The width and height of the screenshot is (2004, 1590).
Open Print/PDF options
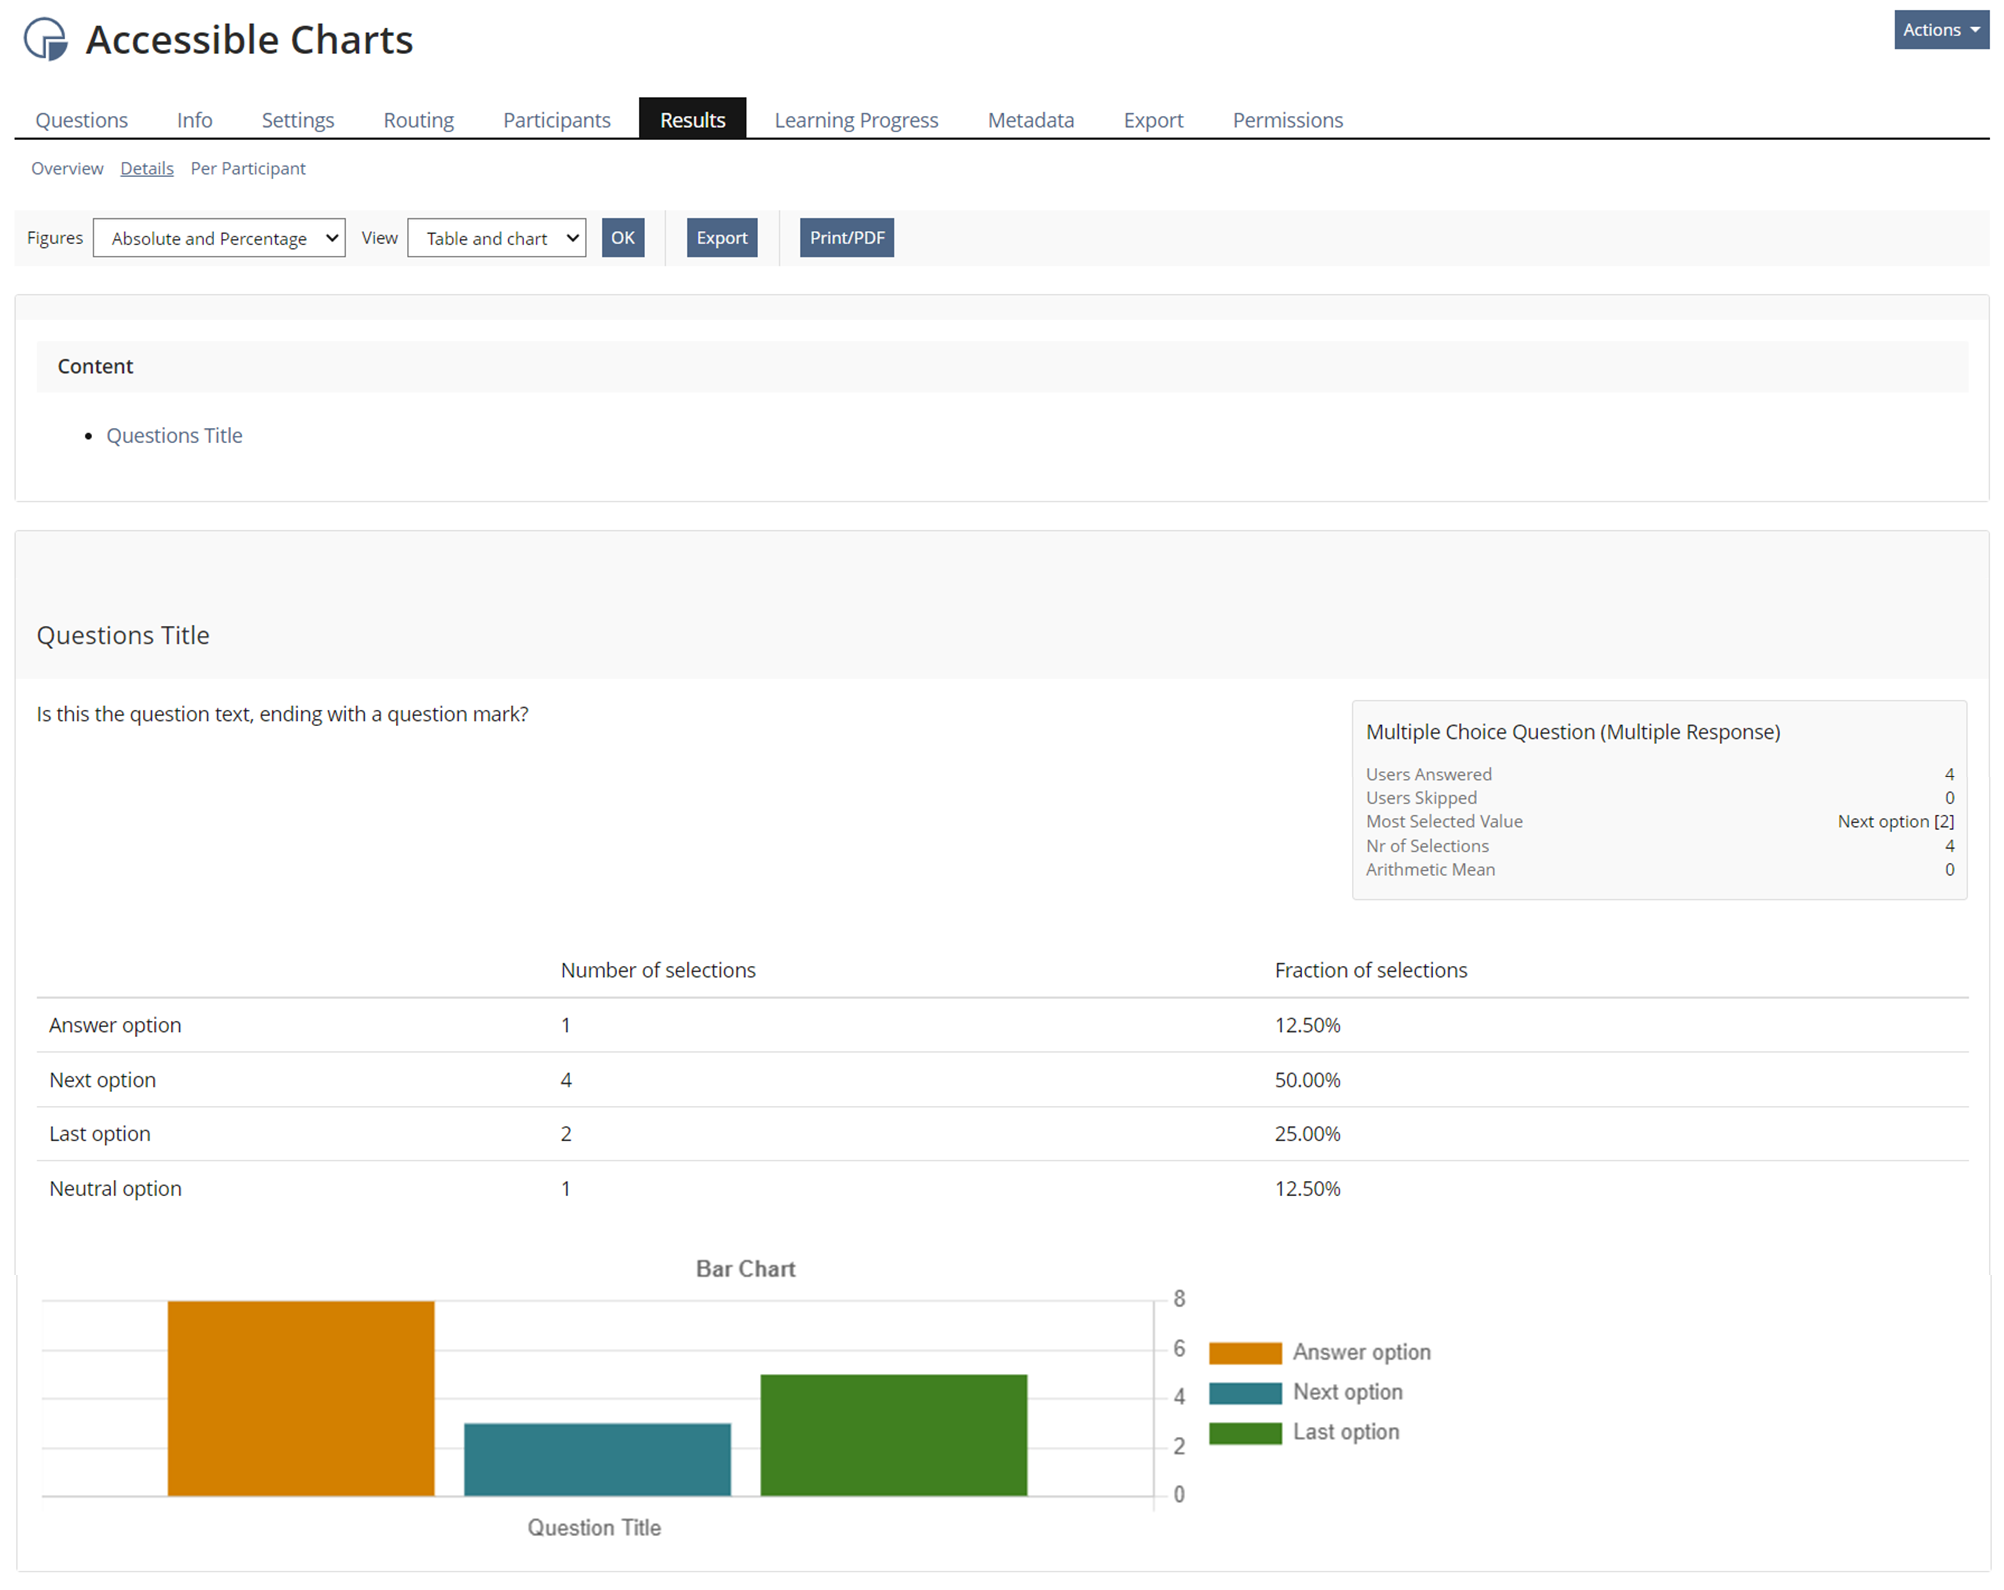point(846,237)
